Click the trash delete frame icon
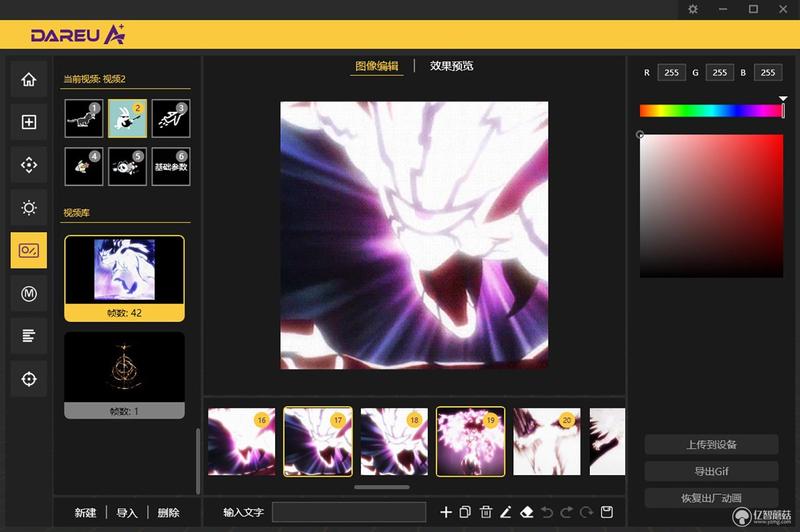Viewport: 800px width, 532px height. pos(486,512)
